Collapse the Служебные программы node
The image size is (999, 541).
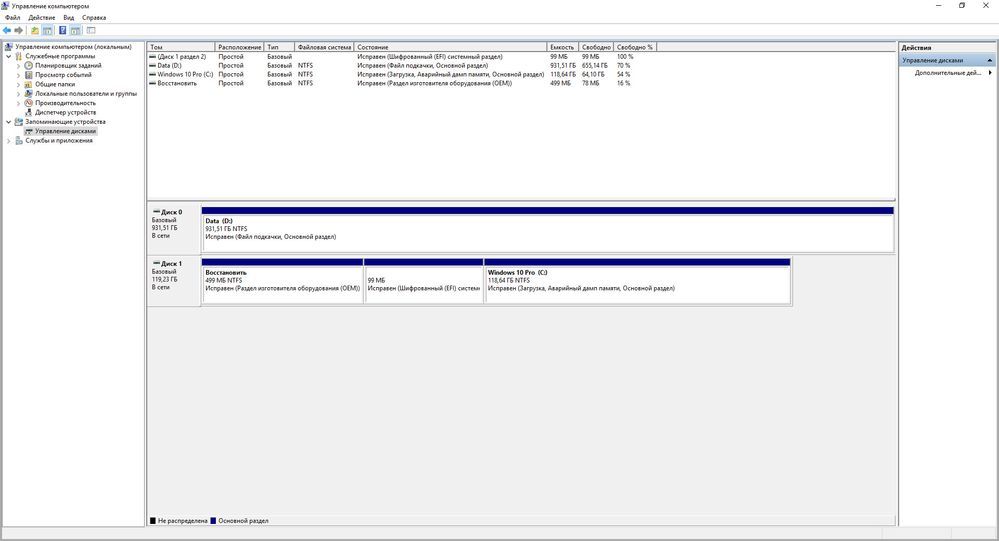click(9, 56)
